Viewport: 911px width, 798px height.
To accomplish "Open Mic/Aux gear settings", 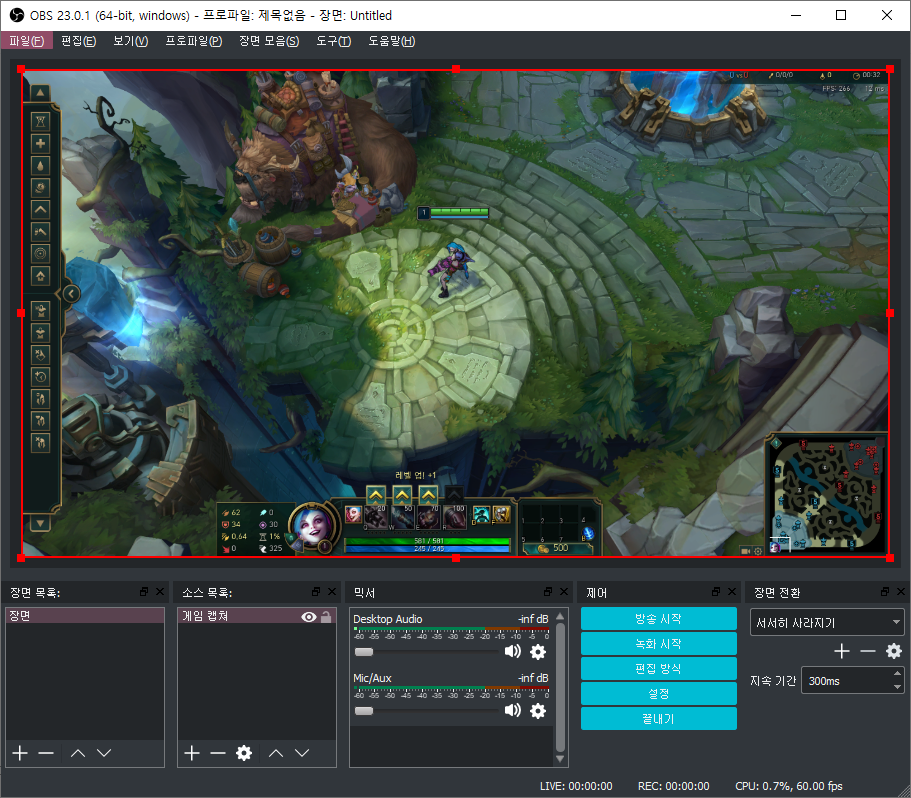I will point(538,711).
